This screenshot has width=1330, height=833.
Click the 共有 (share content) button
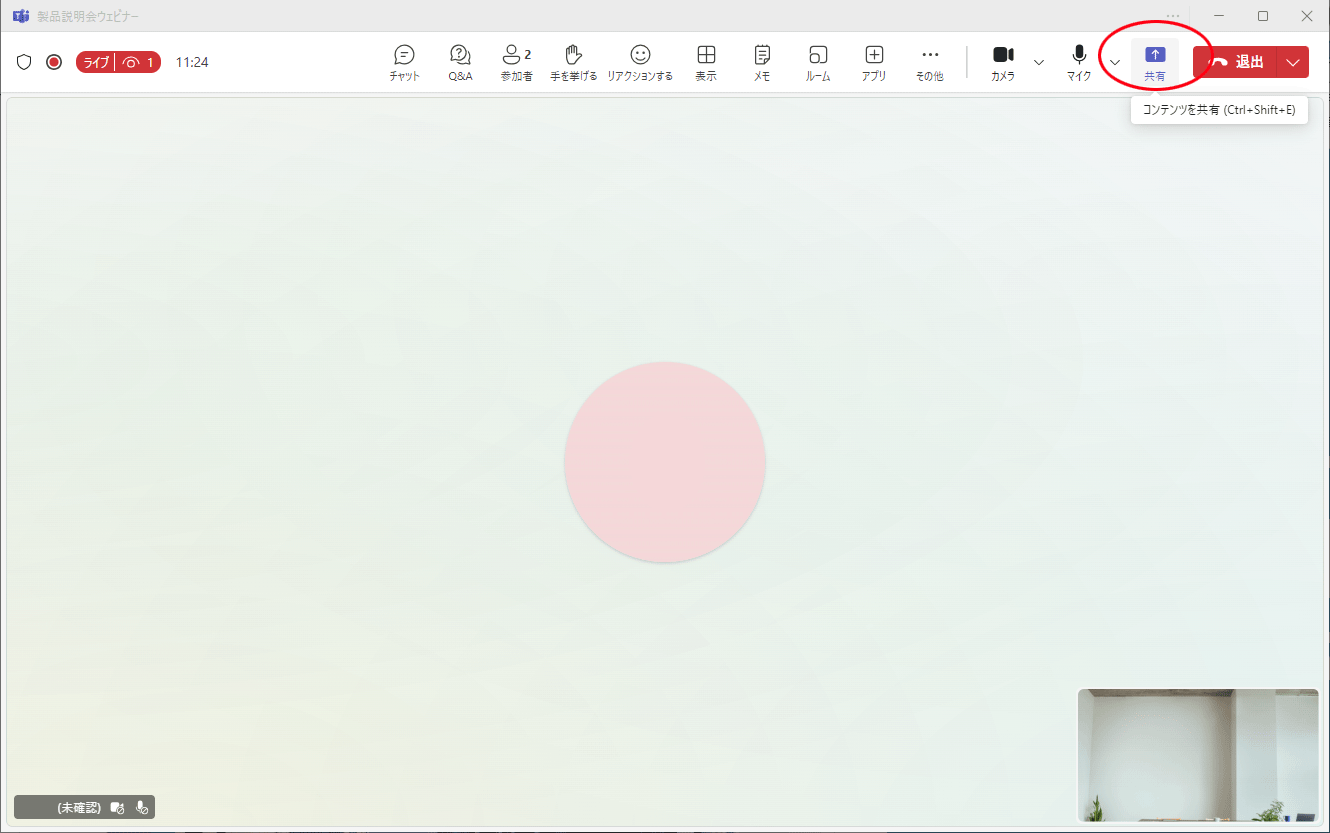point(1155,62)
